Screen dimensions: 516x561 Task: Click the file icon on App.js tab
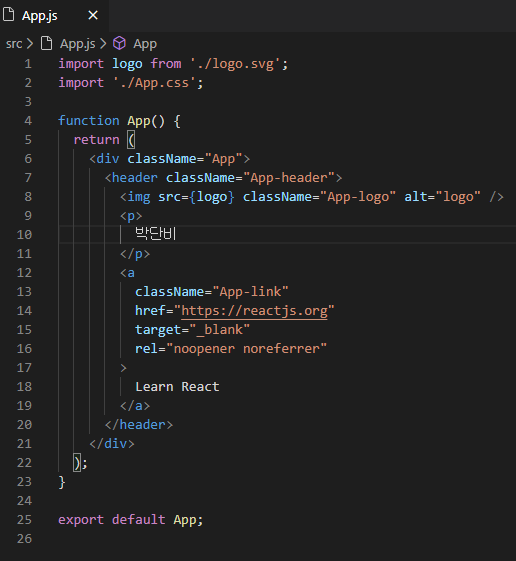(x=9, y=15)
